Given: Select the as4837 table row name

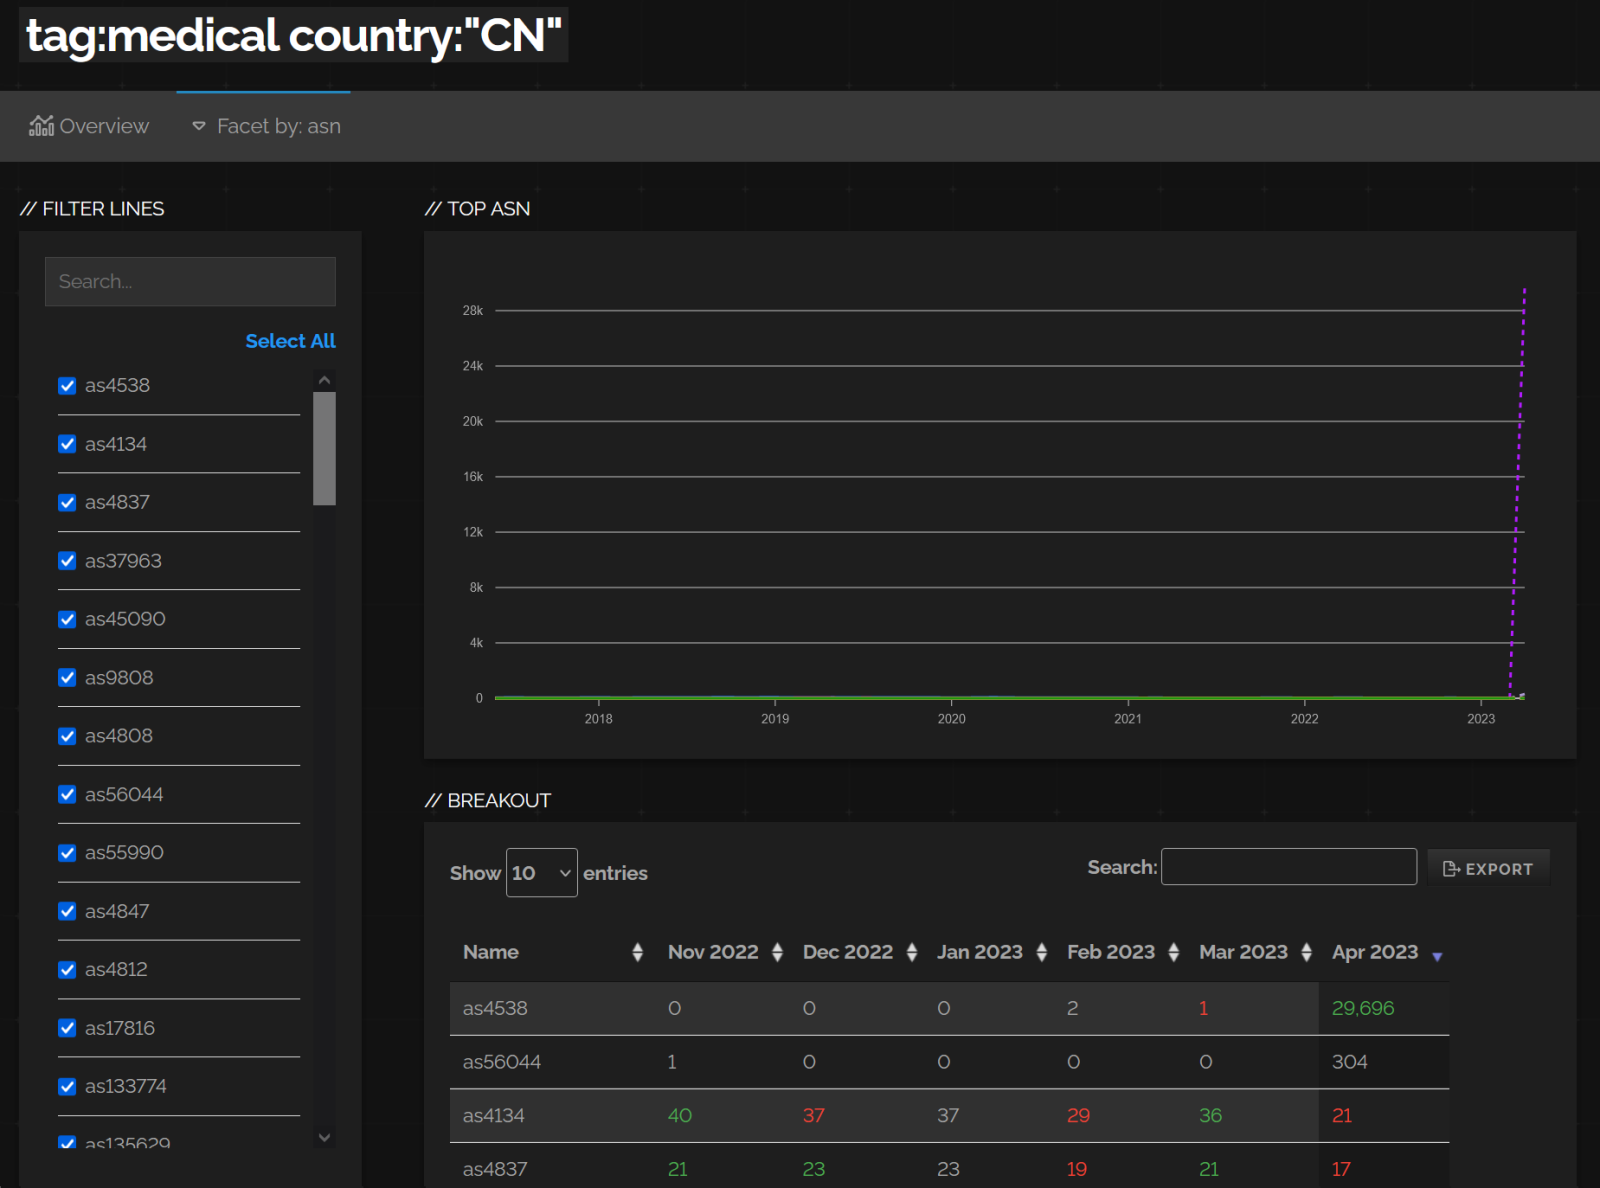Looking at the screenshot, I should point(495,1169).
